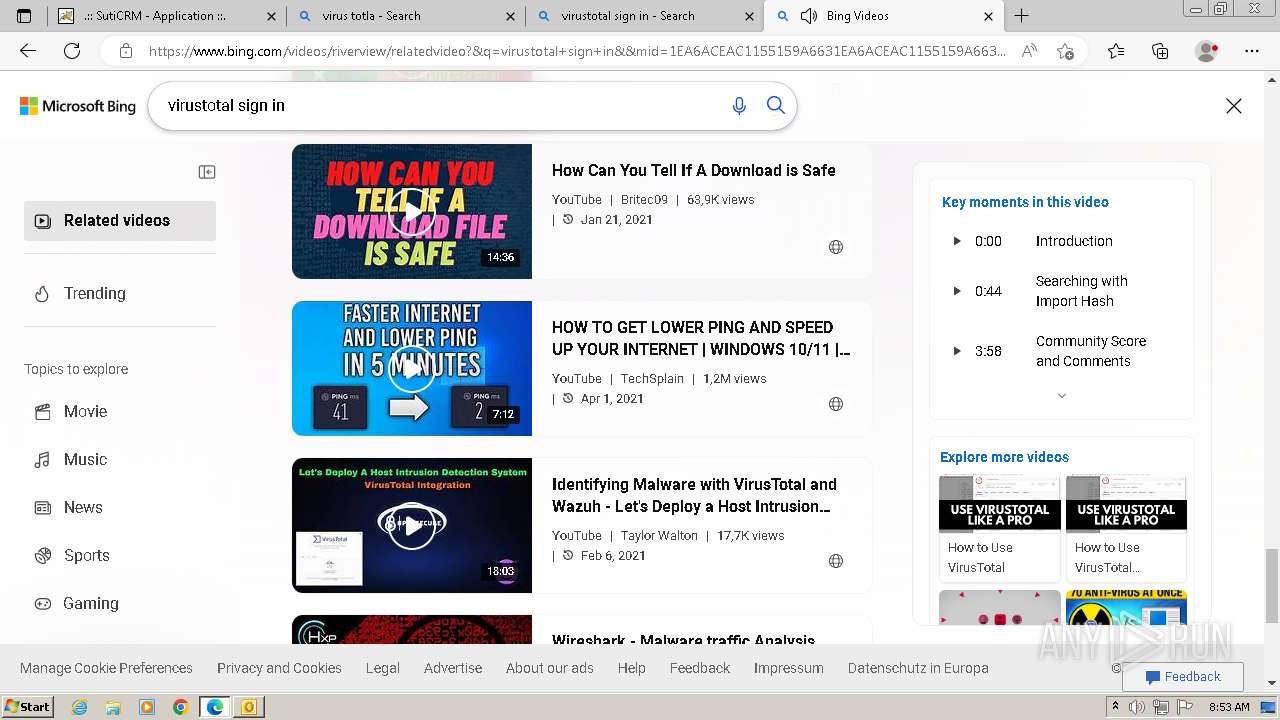Screen dimensions: 1280x720
Task: Open the browser profile avatar
Action: [1207, 51]
